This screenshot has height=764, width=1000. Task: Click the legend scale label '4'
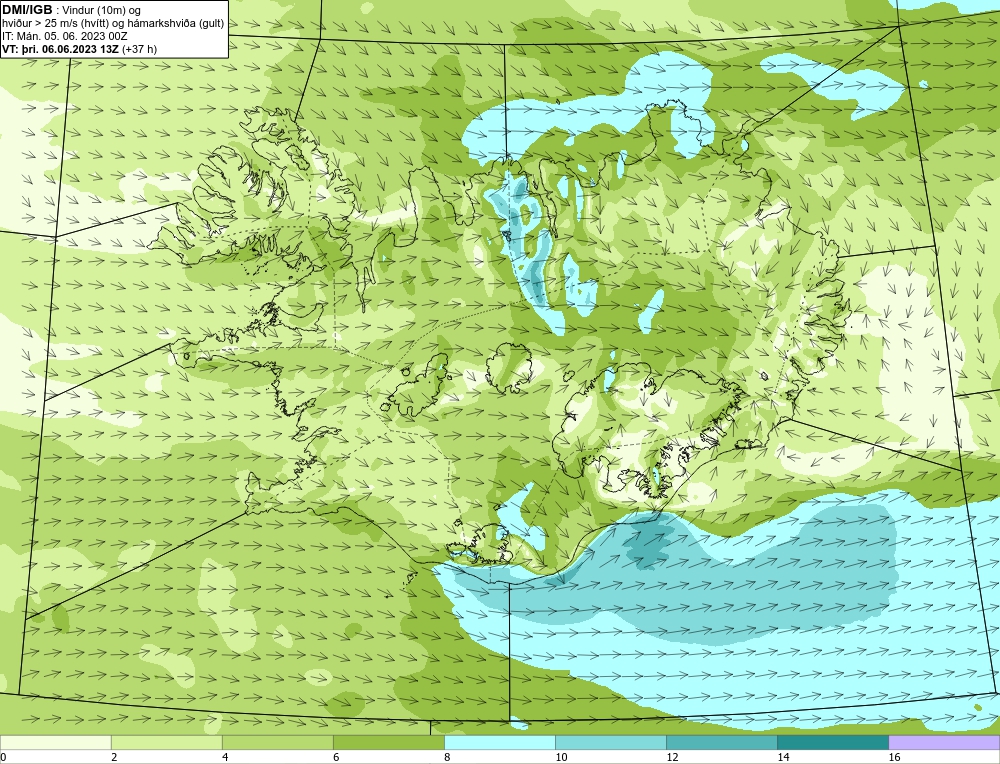(x=225, y=757)
